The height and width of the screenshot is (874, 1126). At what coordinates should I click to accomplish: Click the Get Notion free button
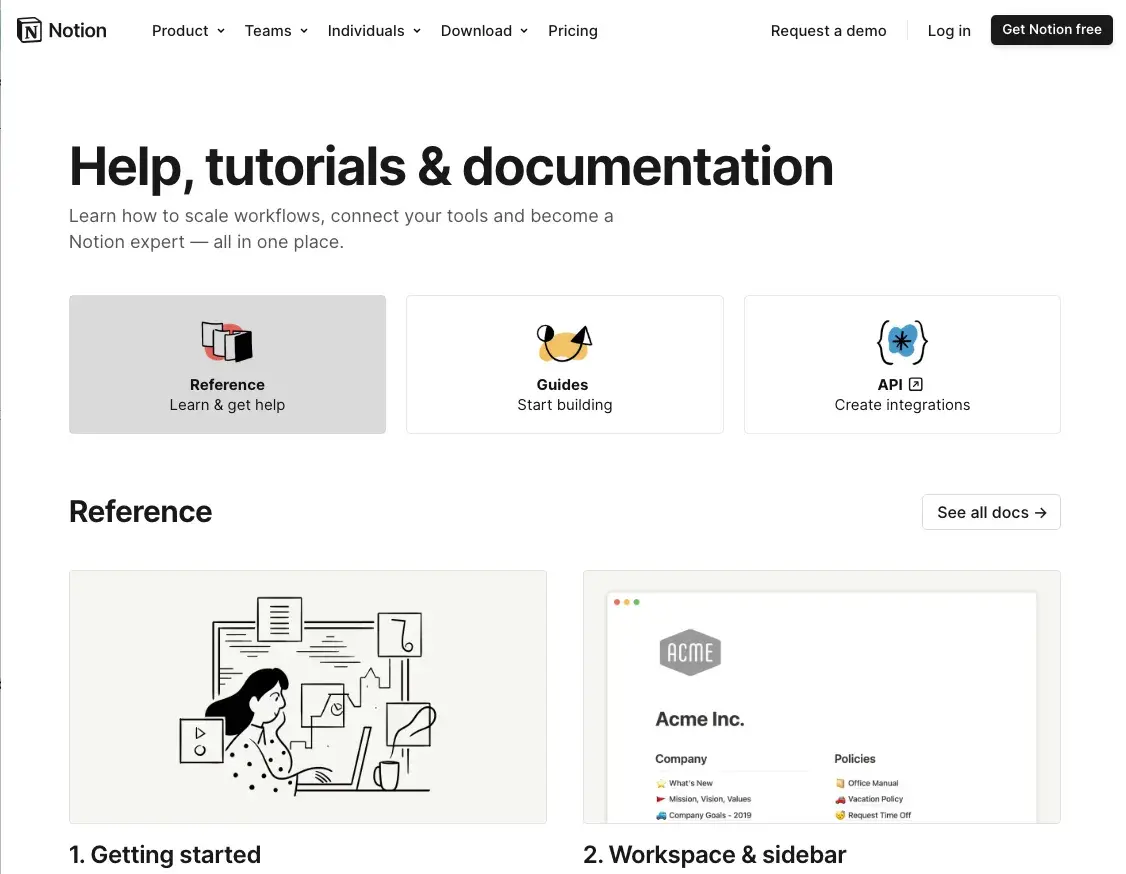pyautogui.click(x=1051, y=30)
